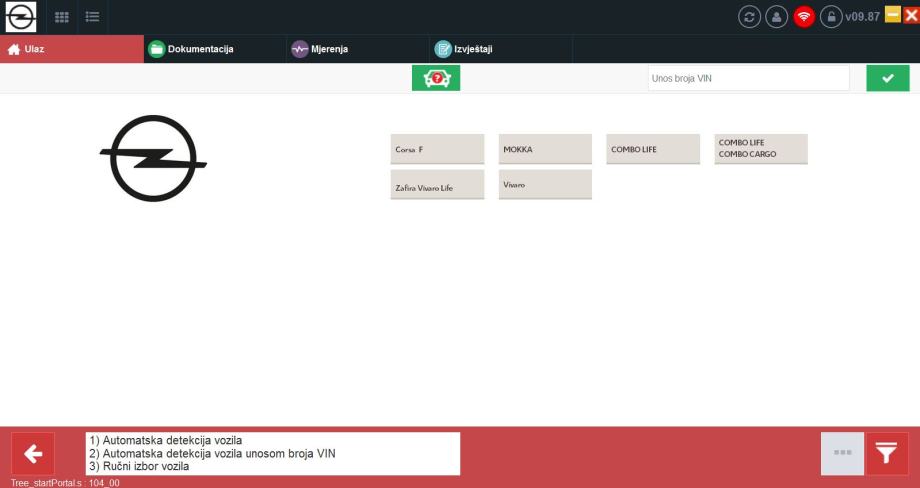Screen dimensions: 920x488
Task: Open the filter funnel button
Action: click(887, 453)
